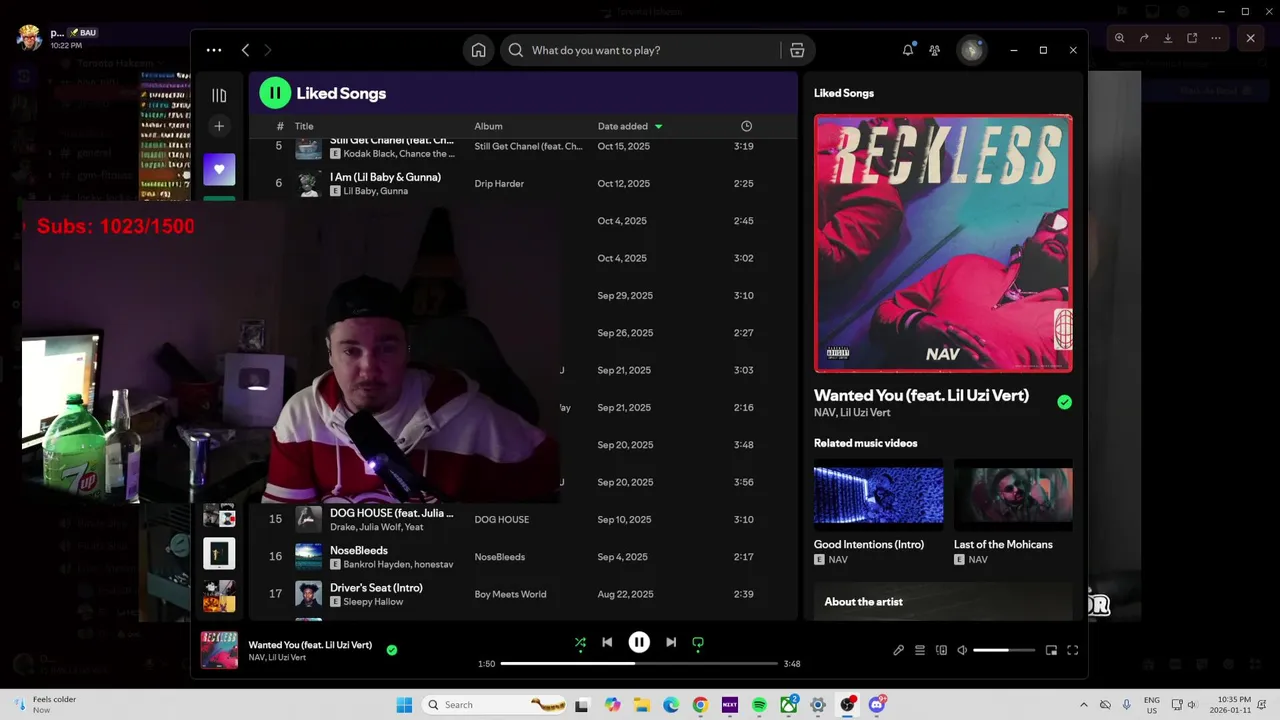This screenshot has width=1280, height=720.
Task: Open the Drip Harder album link
Action: pos(499,184)
